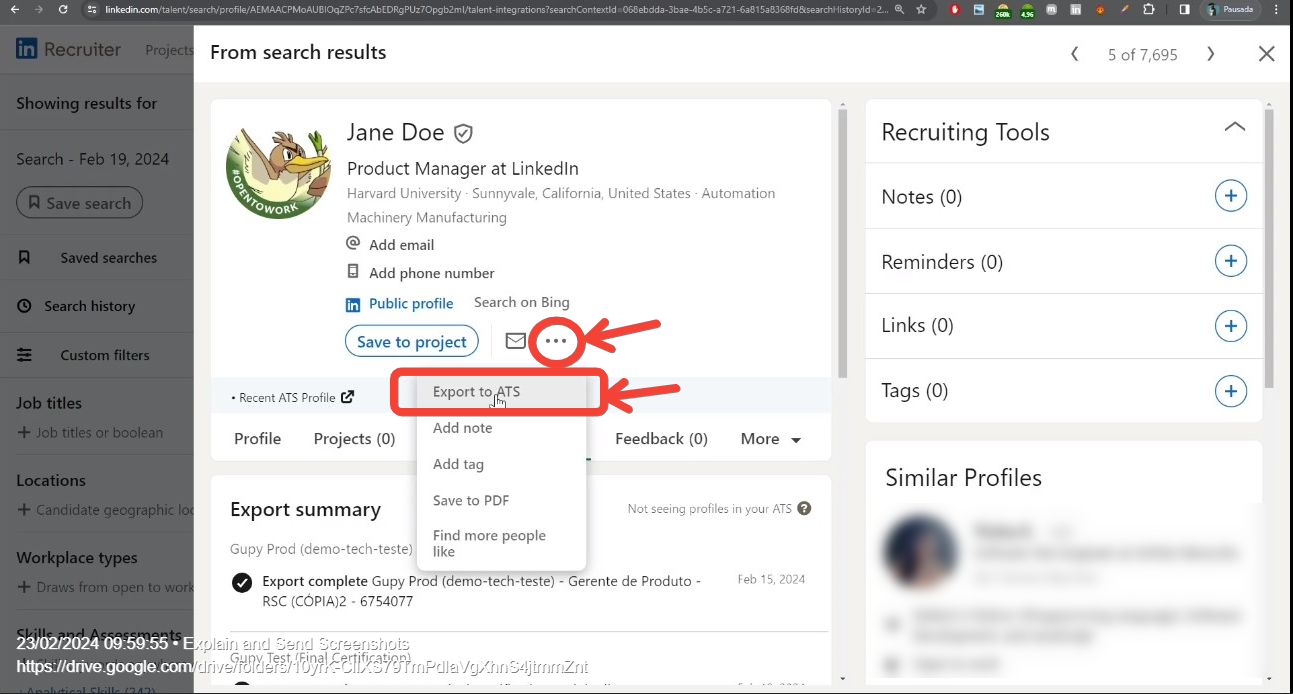Collapse the Recruiting Tools panel
This screenshot has height=694, width=1293.
point(1234,127)
